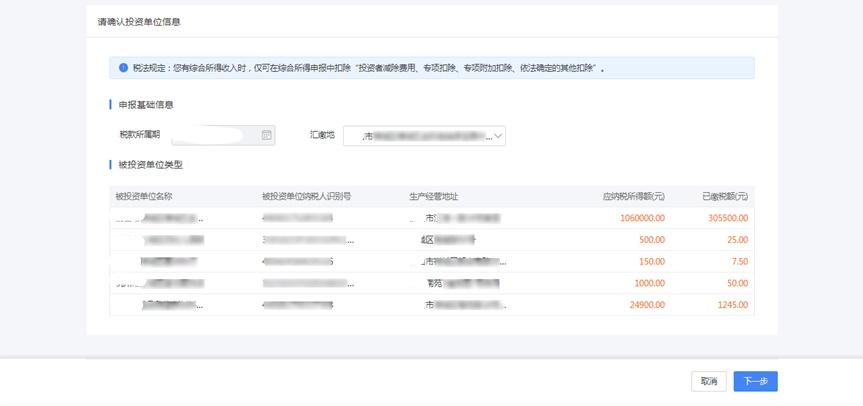Click the 24900.00 taxable income cell
Image resolution: width=863 pixels, height=406 pixels.
coord(648,305)
